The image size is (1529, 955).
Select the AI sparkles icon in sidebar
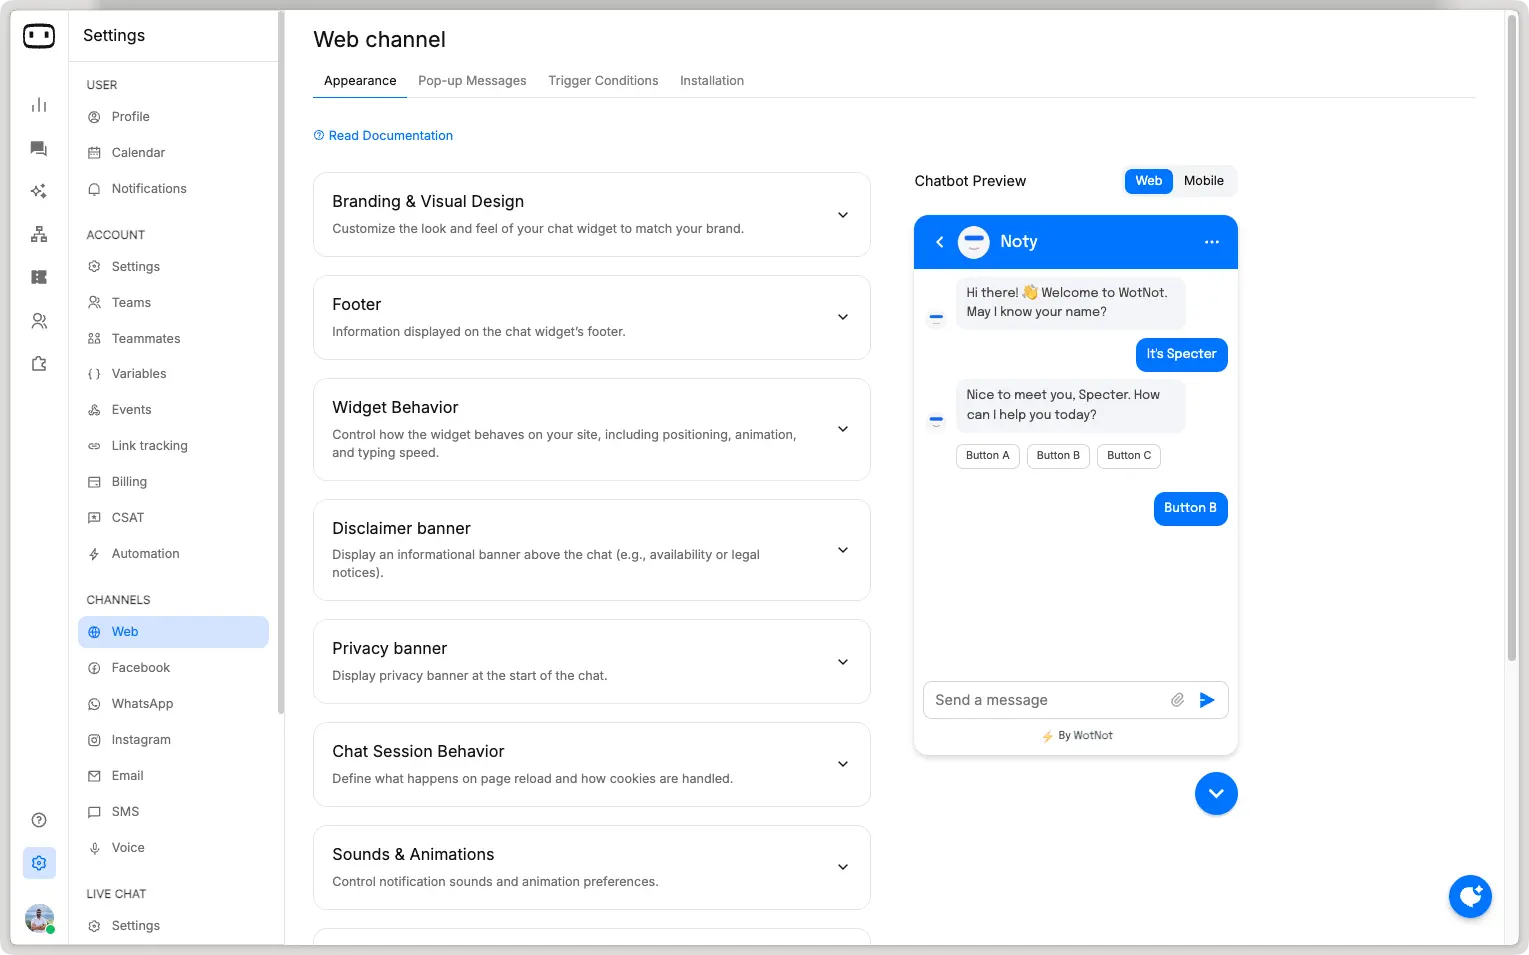tap(39, 190)
